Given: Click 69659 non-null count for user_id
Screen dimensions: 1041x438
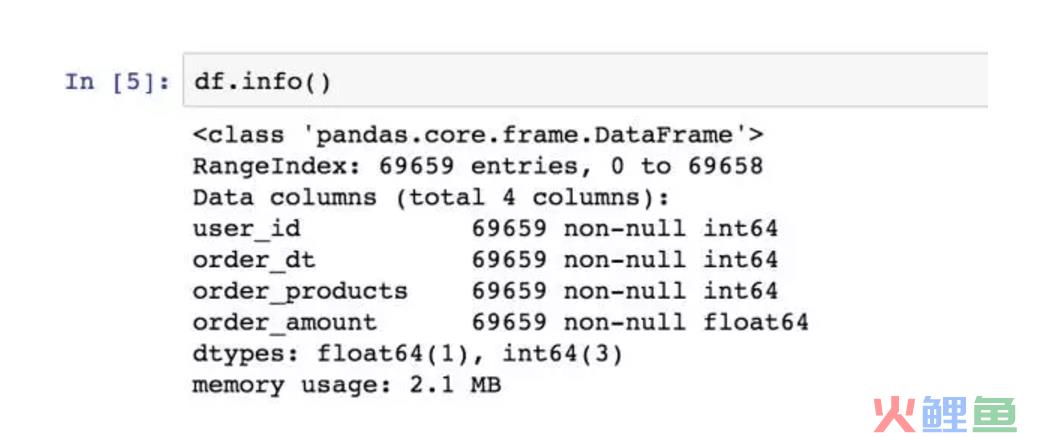Looking at the screenshot, I should point(578,229).
